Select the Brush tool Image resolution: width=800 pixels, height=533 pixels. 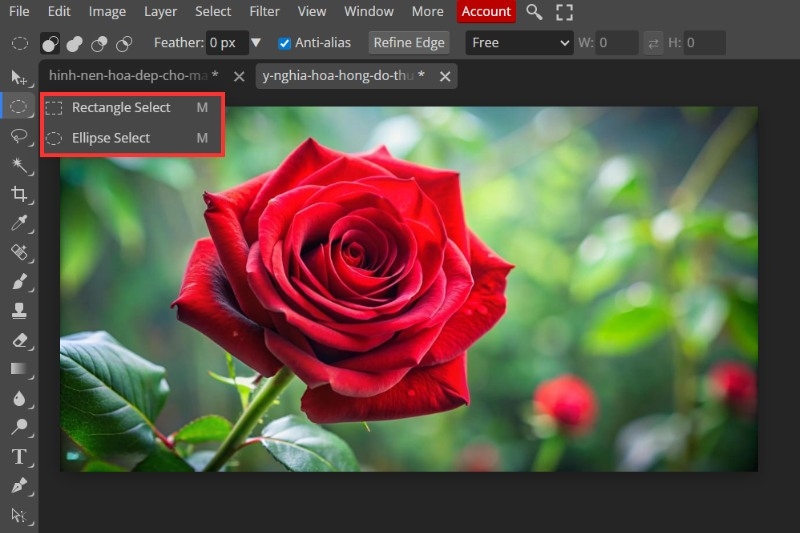pos(19,281)
